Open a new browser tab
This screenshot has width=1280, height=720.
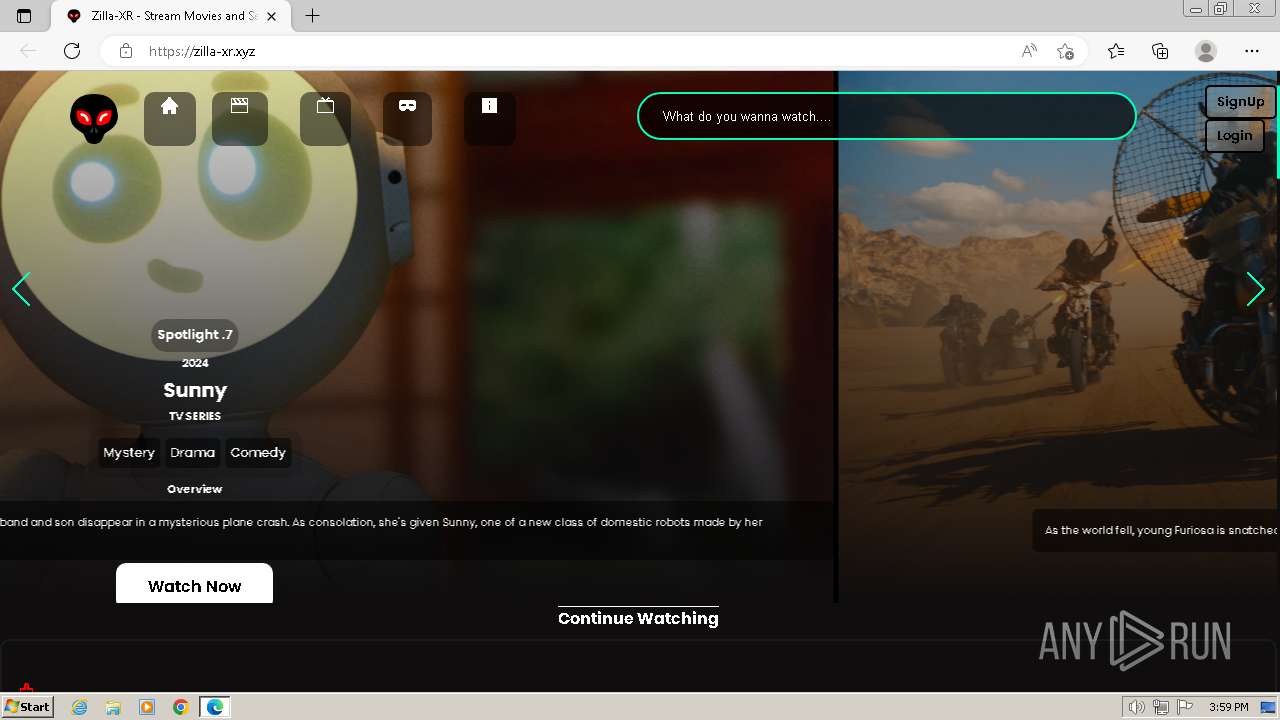click(x=313, y=16)
